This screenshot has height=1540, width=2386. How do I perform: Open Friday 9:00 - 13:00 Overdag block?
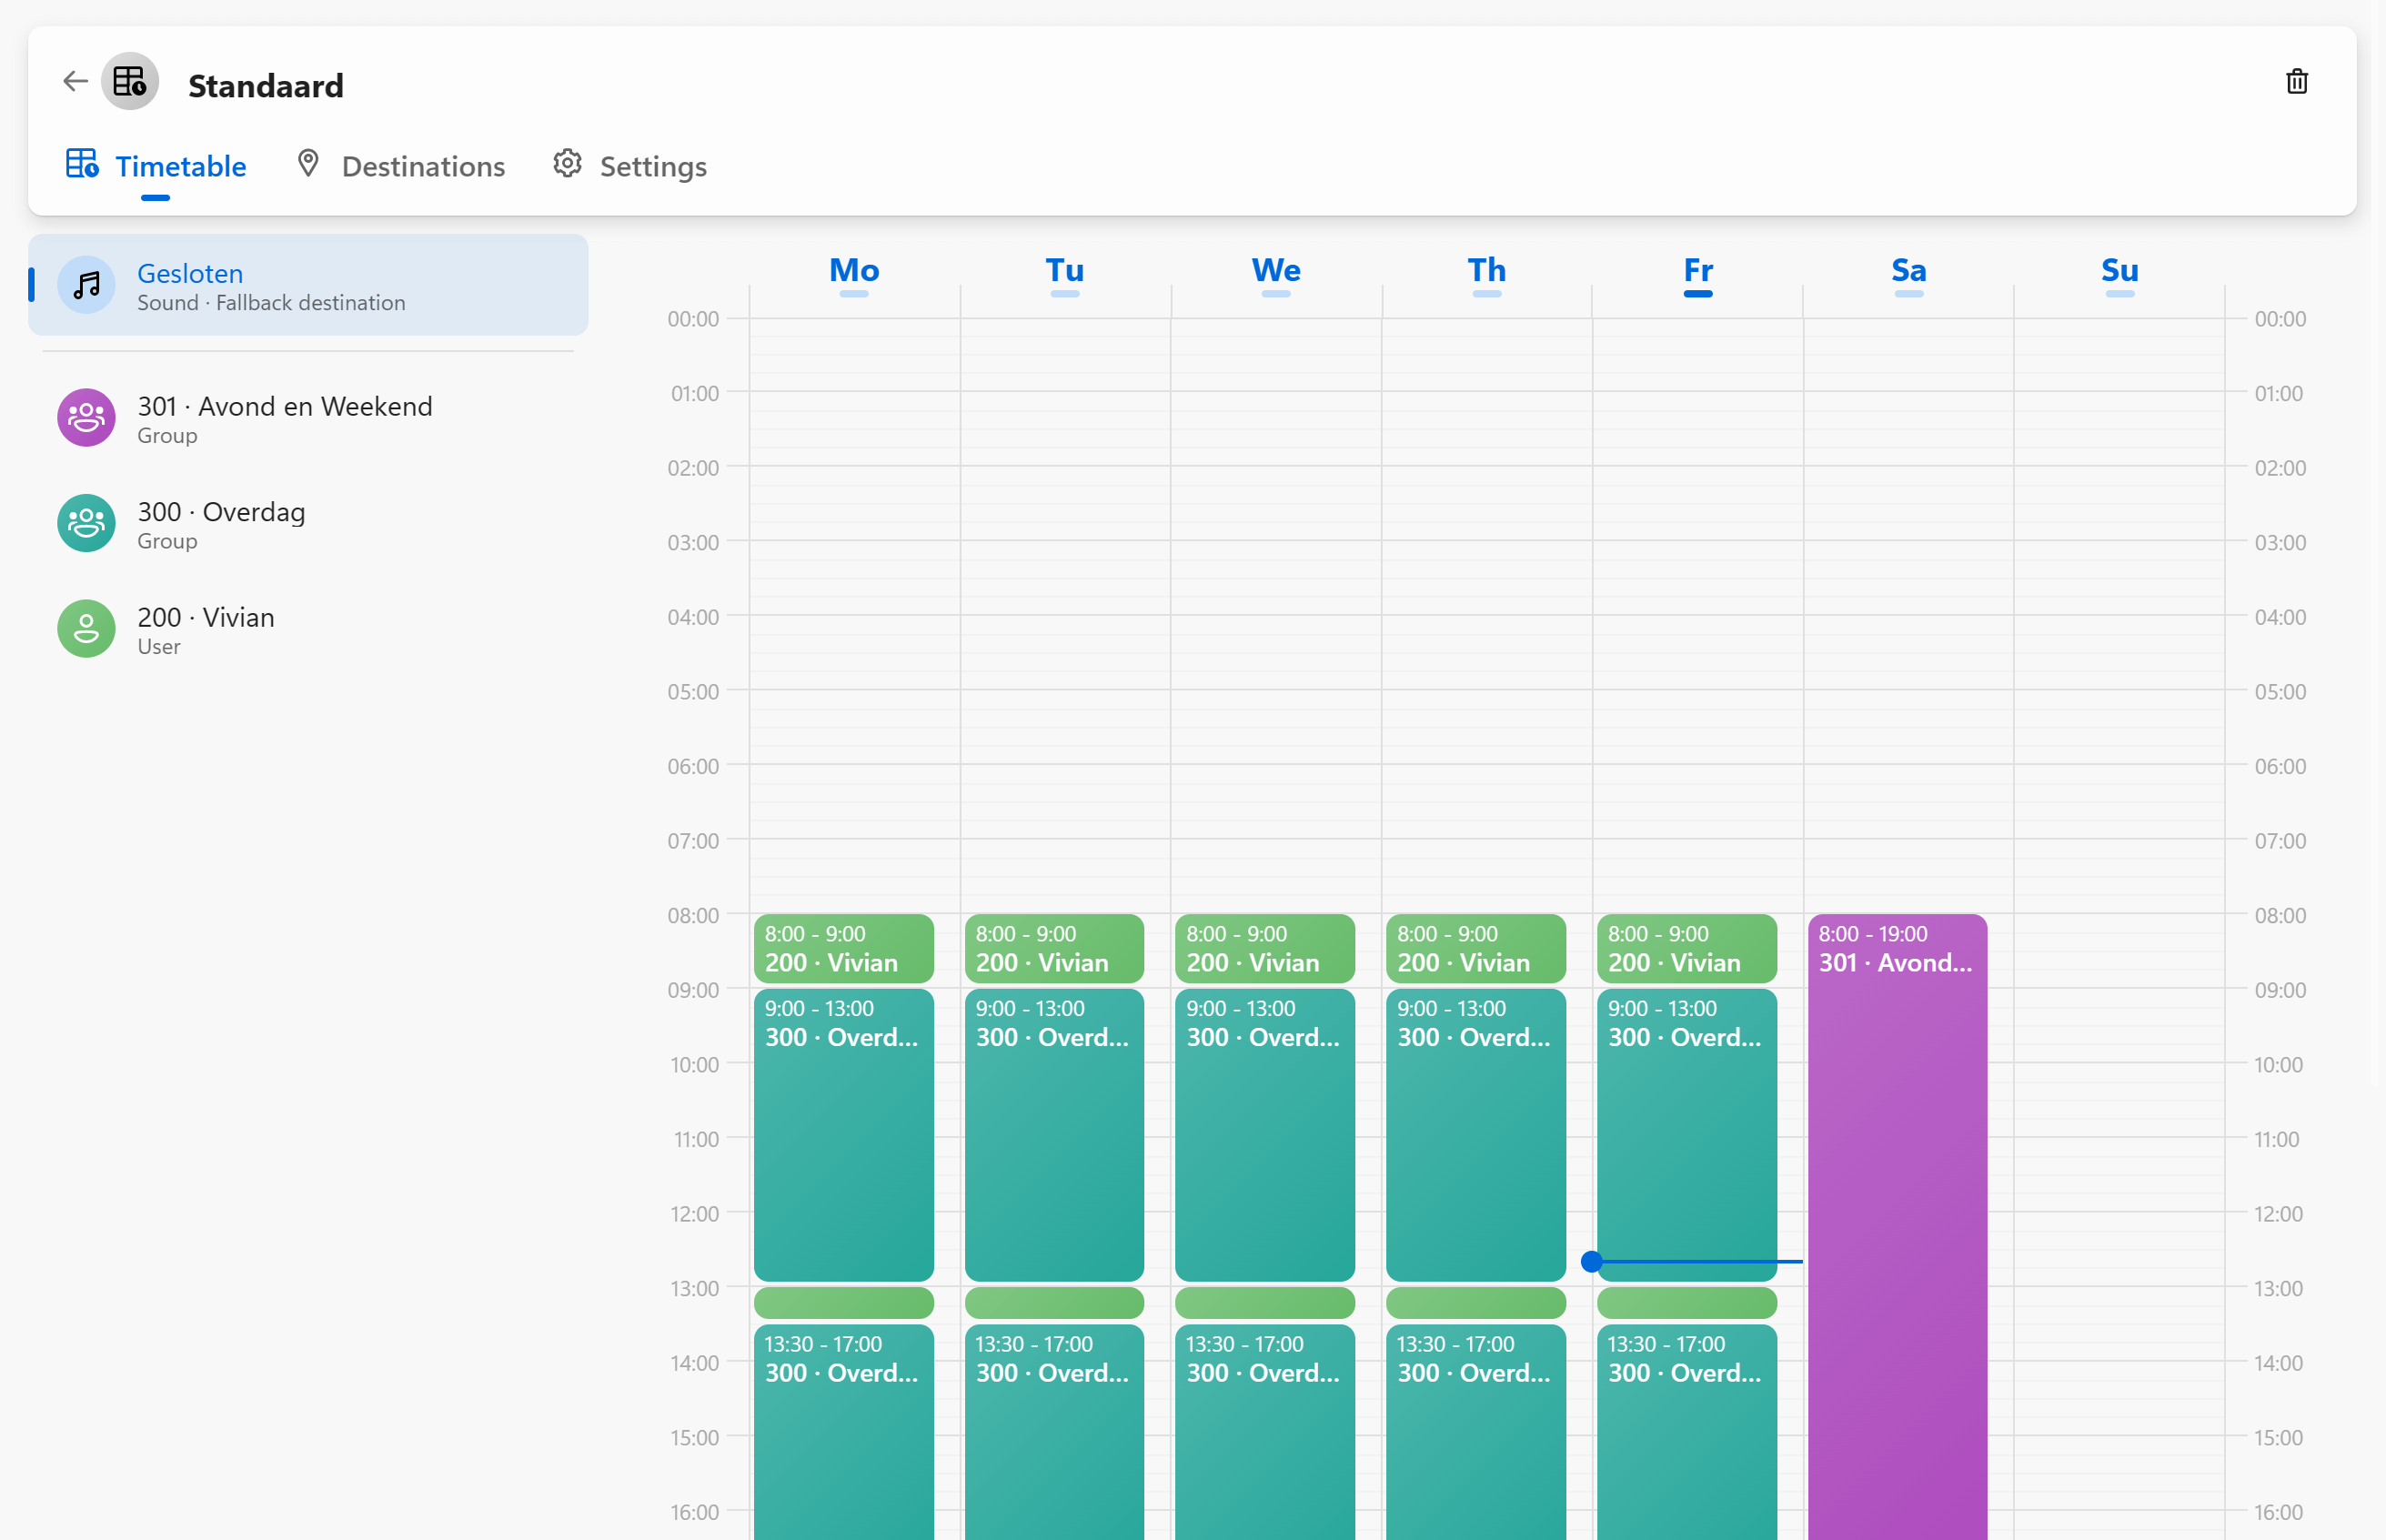(x=1687, y=1135)
